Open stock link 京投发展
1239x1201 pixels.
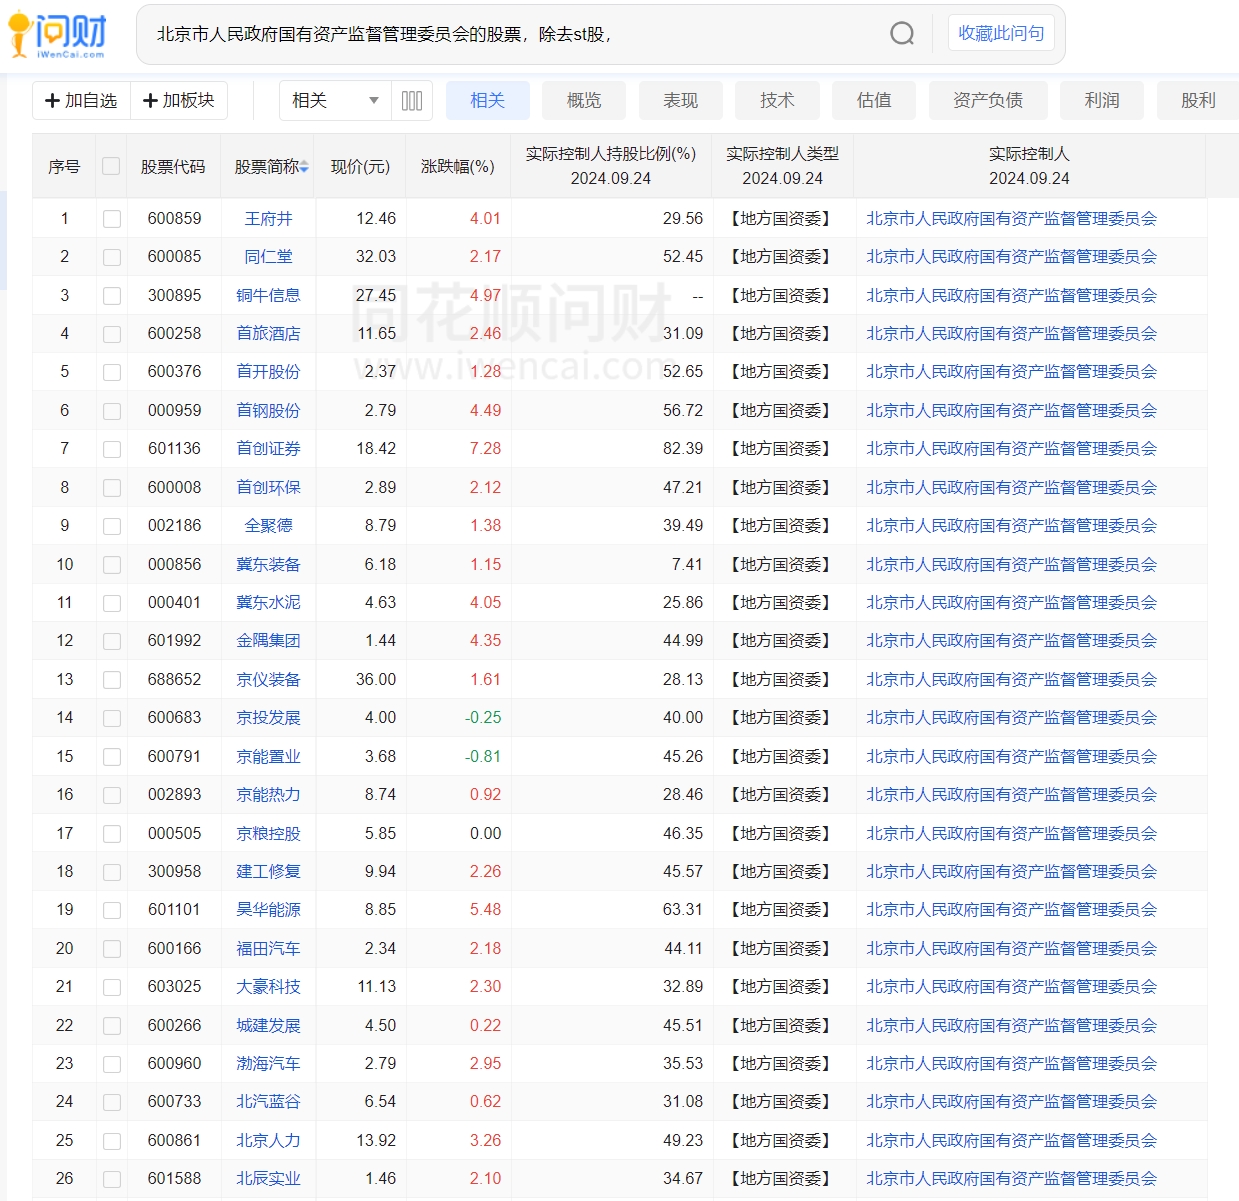click(269, 717)
